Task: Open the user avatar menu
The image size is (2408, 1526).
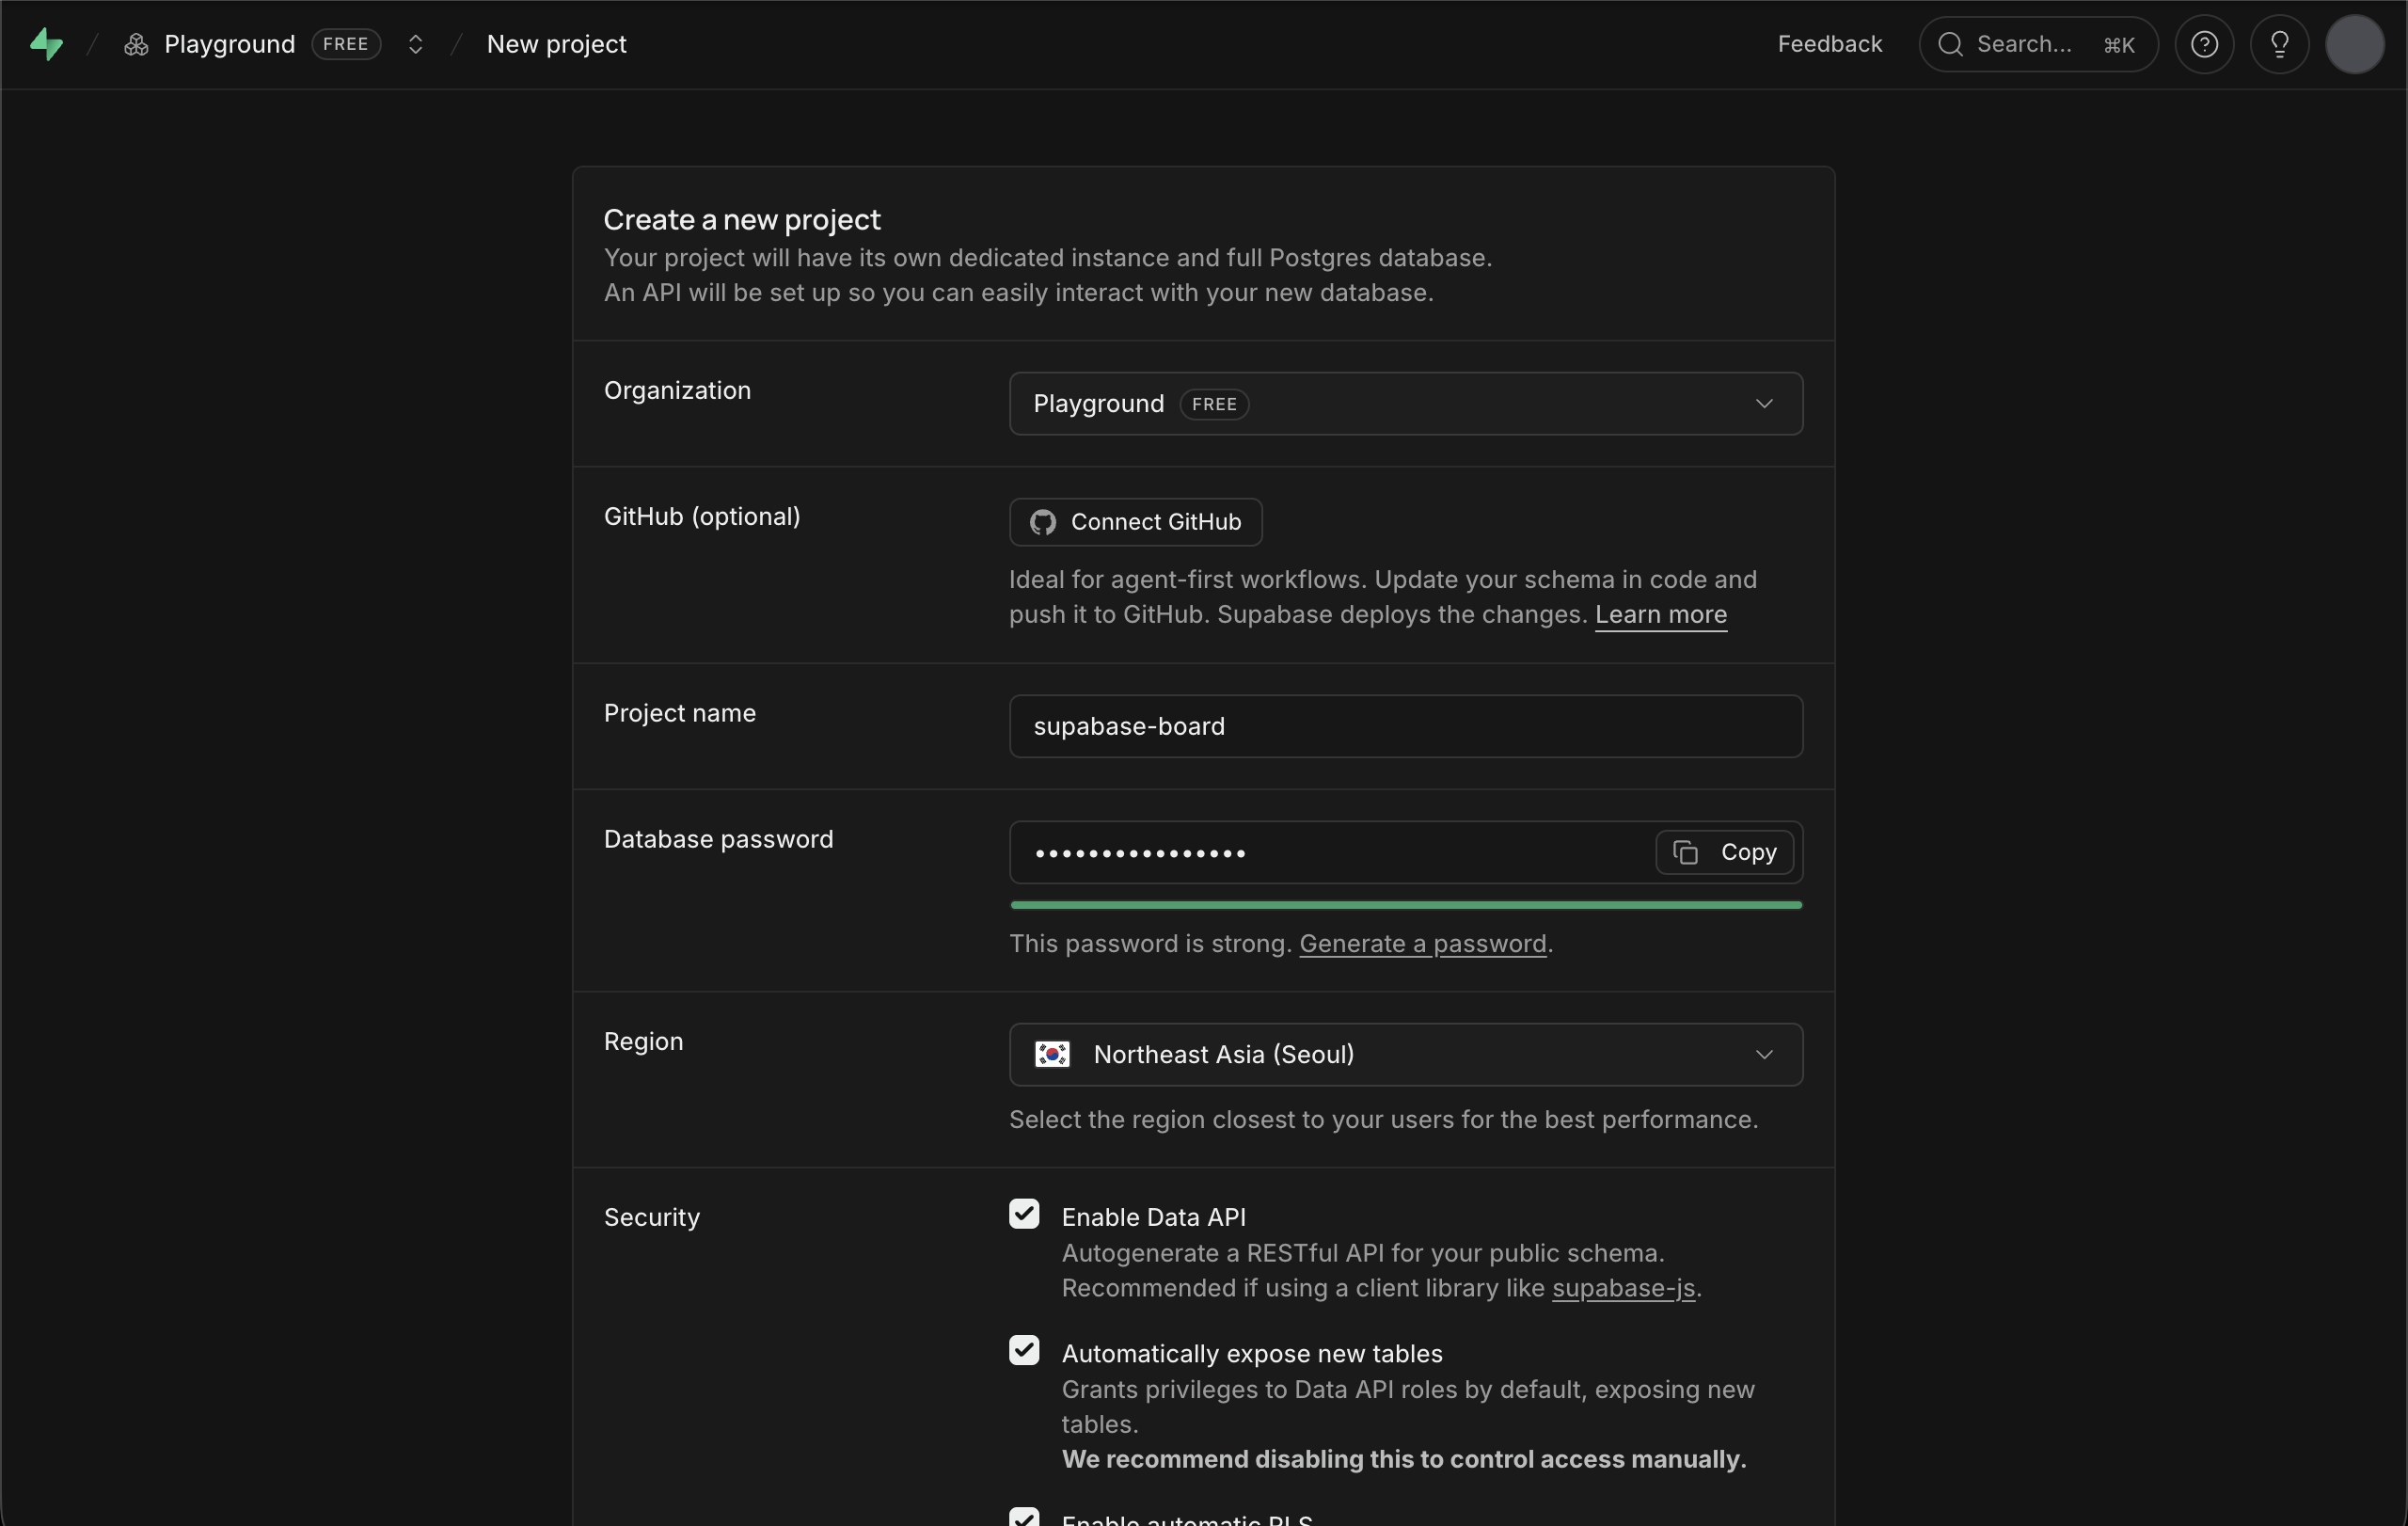Action: [x=2354, y=44]
